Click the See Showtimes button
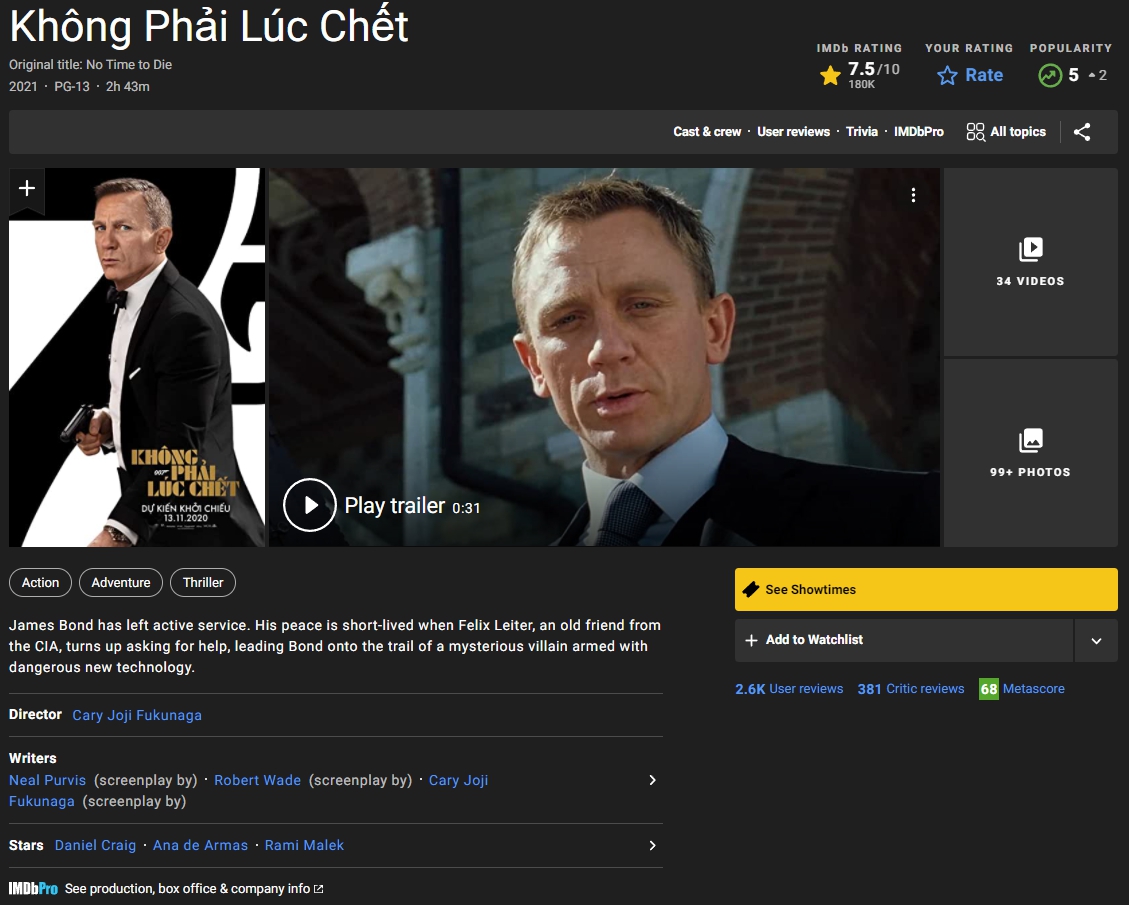This screenshot has height=905, width=1129. click(926, 589)
